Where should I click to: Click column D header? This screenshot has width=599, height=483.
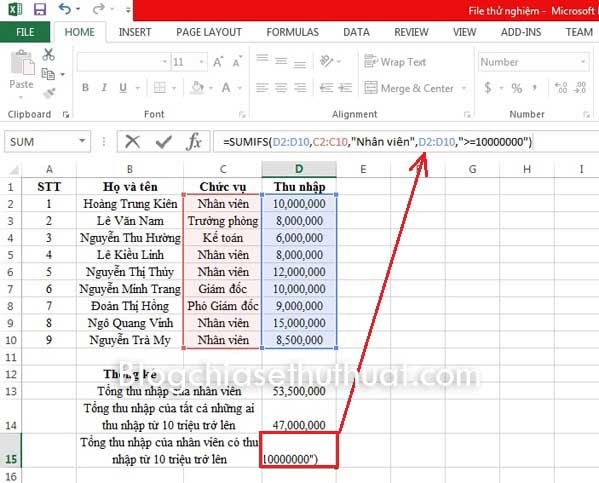pos(299,169)
